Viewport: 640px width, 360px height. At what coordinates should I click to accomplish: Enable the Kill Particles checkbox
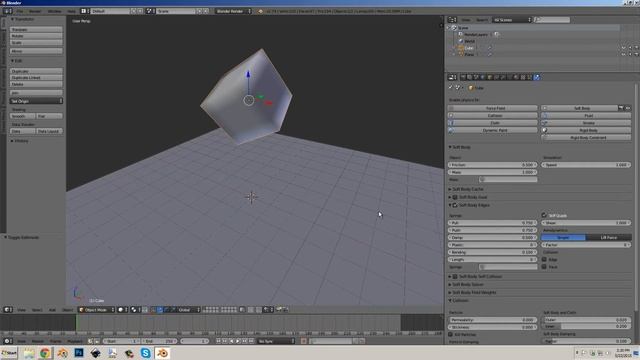pos(451,334)
